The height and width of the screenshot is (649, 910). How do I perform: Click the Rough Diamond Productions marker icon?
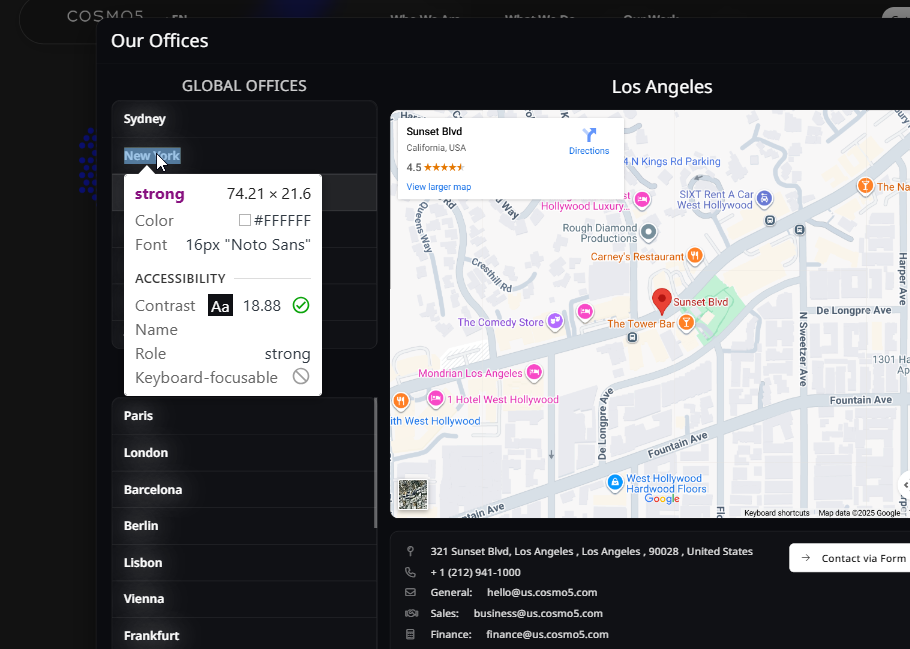point(649,232)
